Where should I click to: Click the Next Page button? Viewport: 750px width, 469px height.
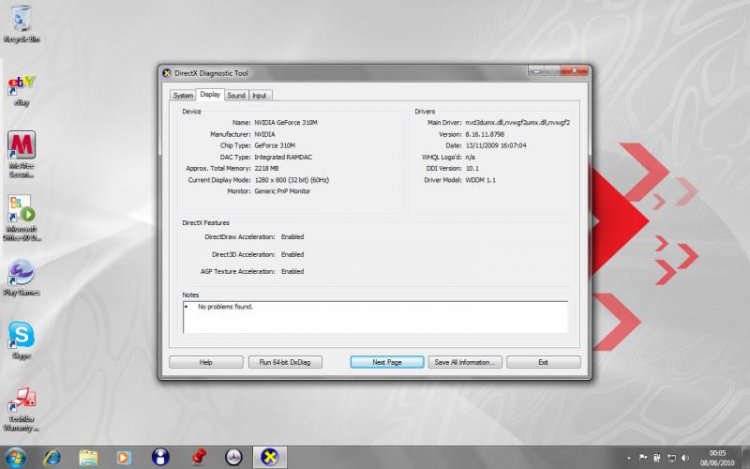386,362
